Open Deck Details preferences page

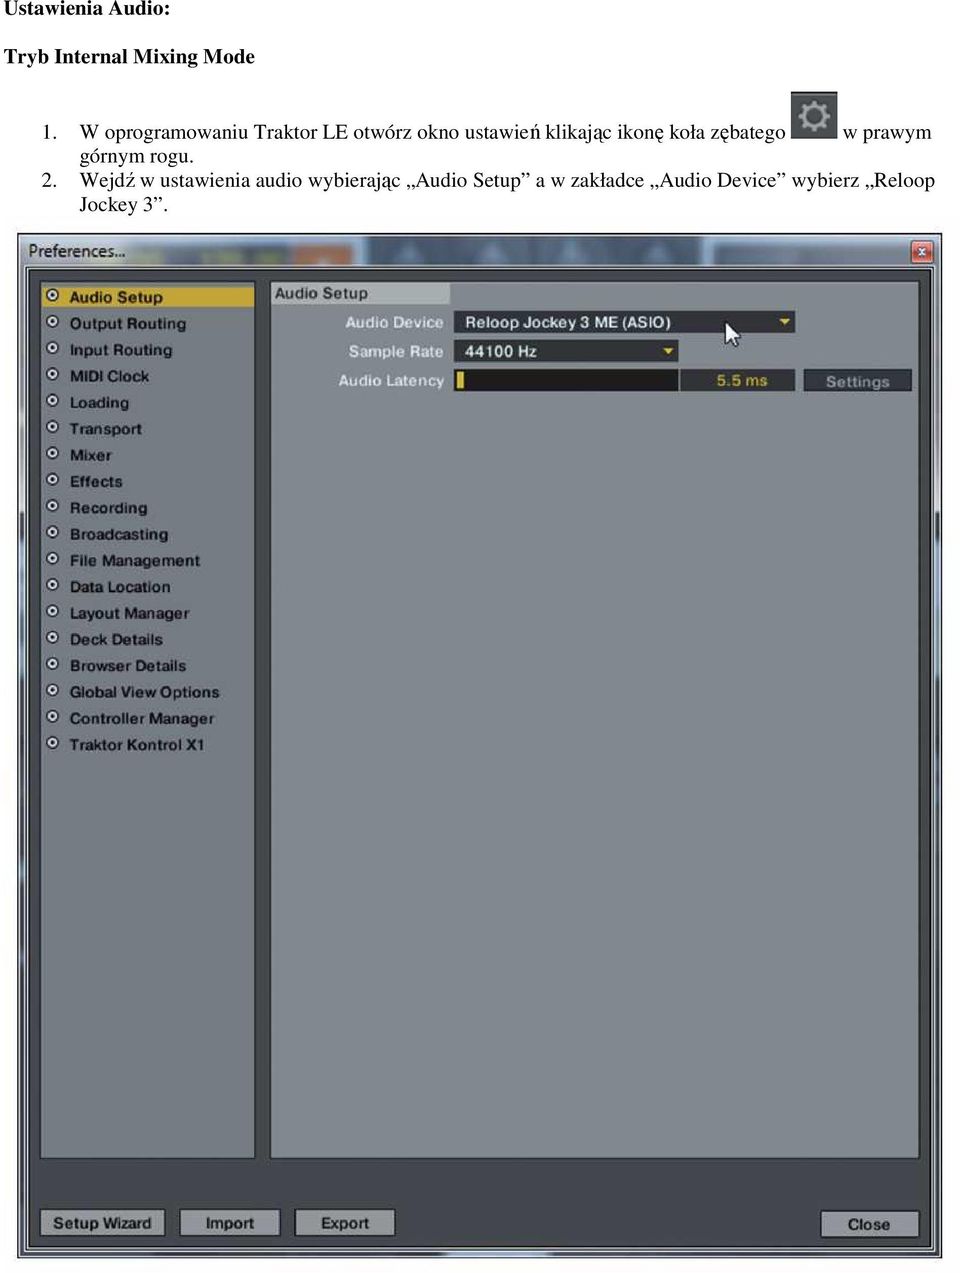point(116,639)
